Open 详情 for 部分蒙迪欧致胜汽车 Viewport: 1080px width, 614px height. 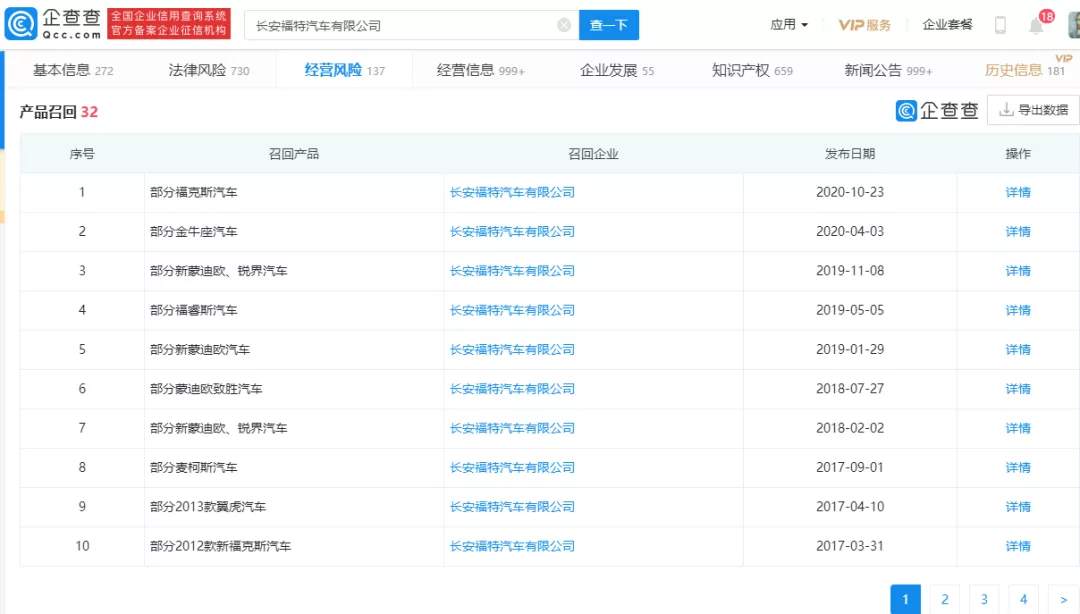1018,389
